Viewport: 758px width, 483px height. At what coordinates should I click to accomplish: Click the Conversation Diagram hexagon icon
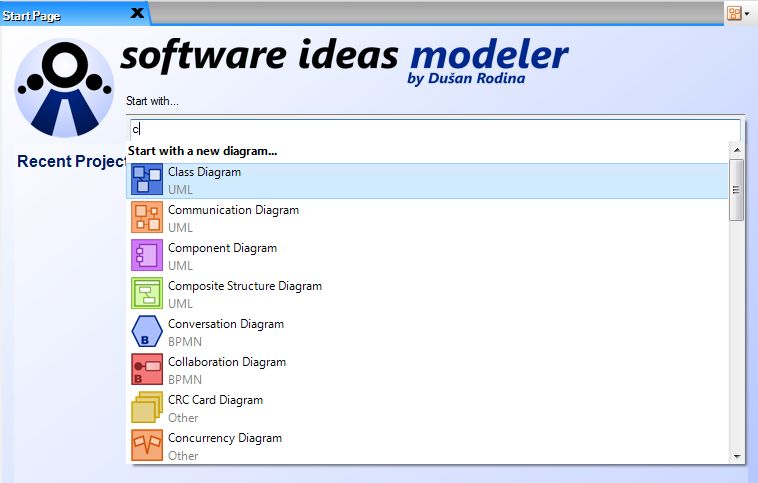click(x=147, y=331)
